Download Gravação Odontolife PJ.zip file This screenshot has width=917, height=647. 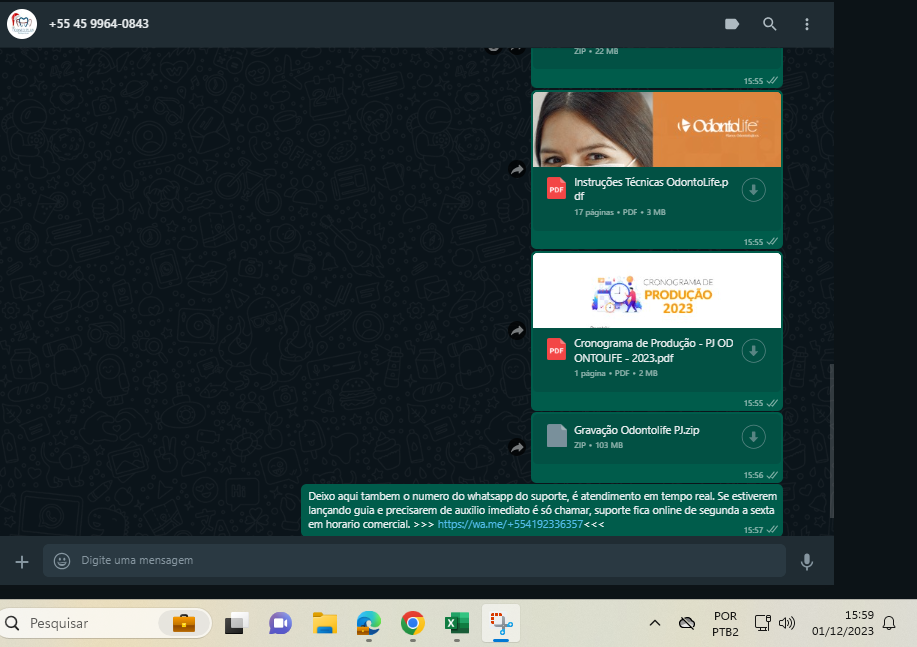click(x=753, y=437)
